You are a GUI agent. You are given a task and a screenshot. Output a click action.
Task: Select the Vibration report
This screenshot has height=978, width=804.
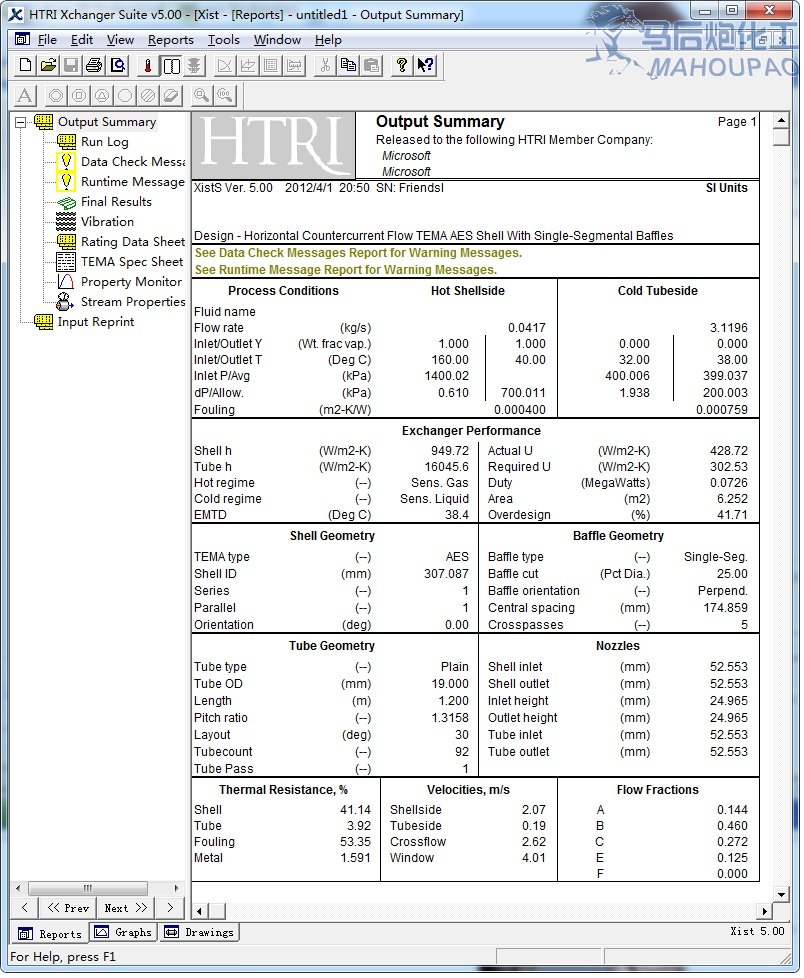pyautogui.click(x=107, y=222)
